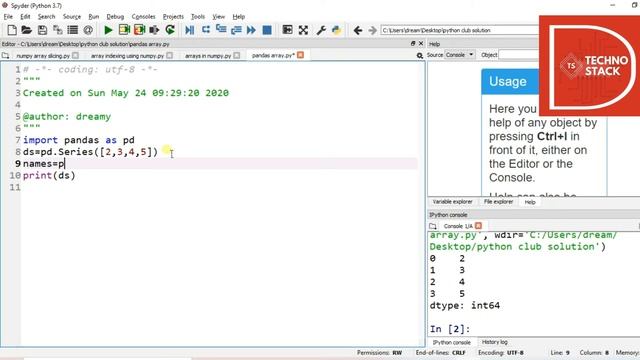Continue execution debug icon
640x360 pixels.
click(251, 30)
